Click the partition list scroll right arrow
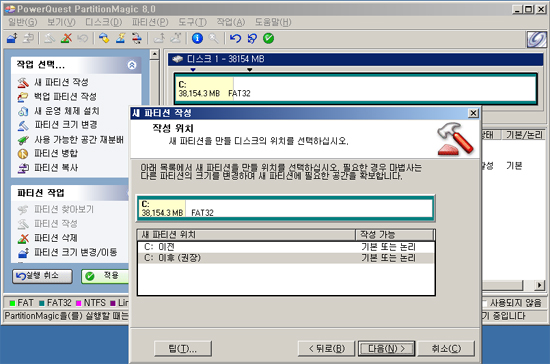Image resolution: width=550 pixels, height=364 pixels. (540, 285)
